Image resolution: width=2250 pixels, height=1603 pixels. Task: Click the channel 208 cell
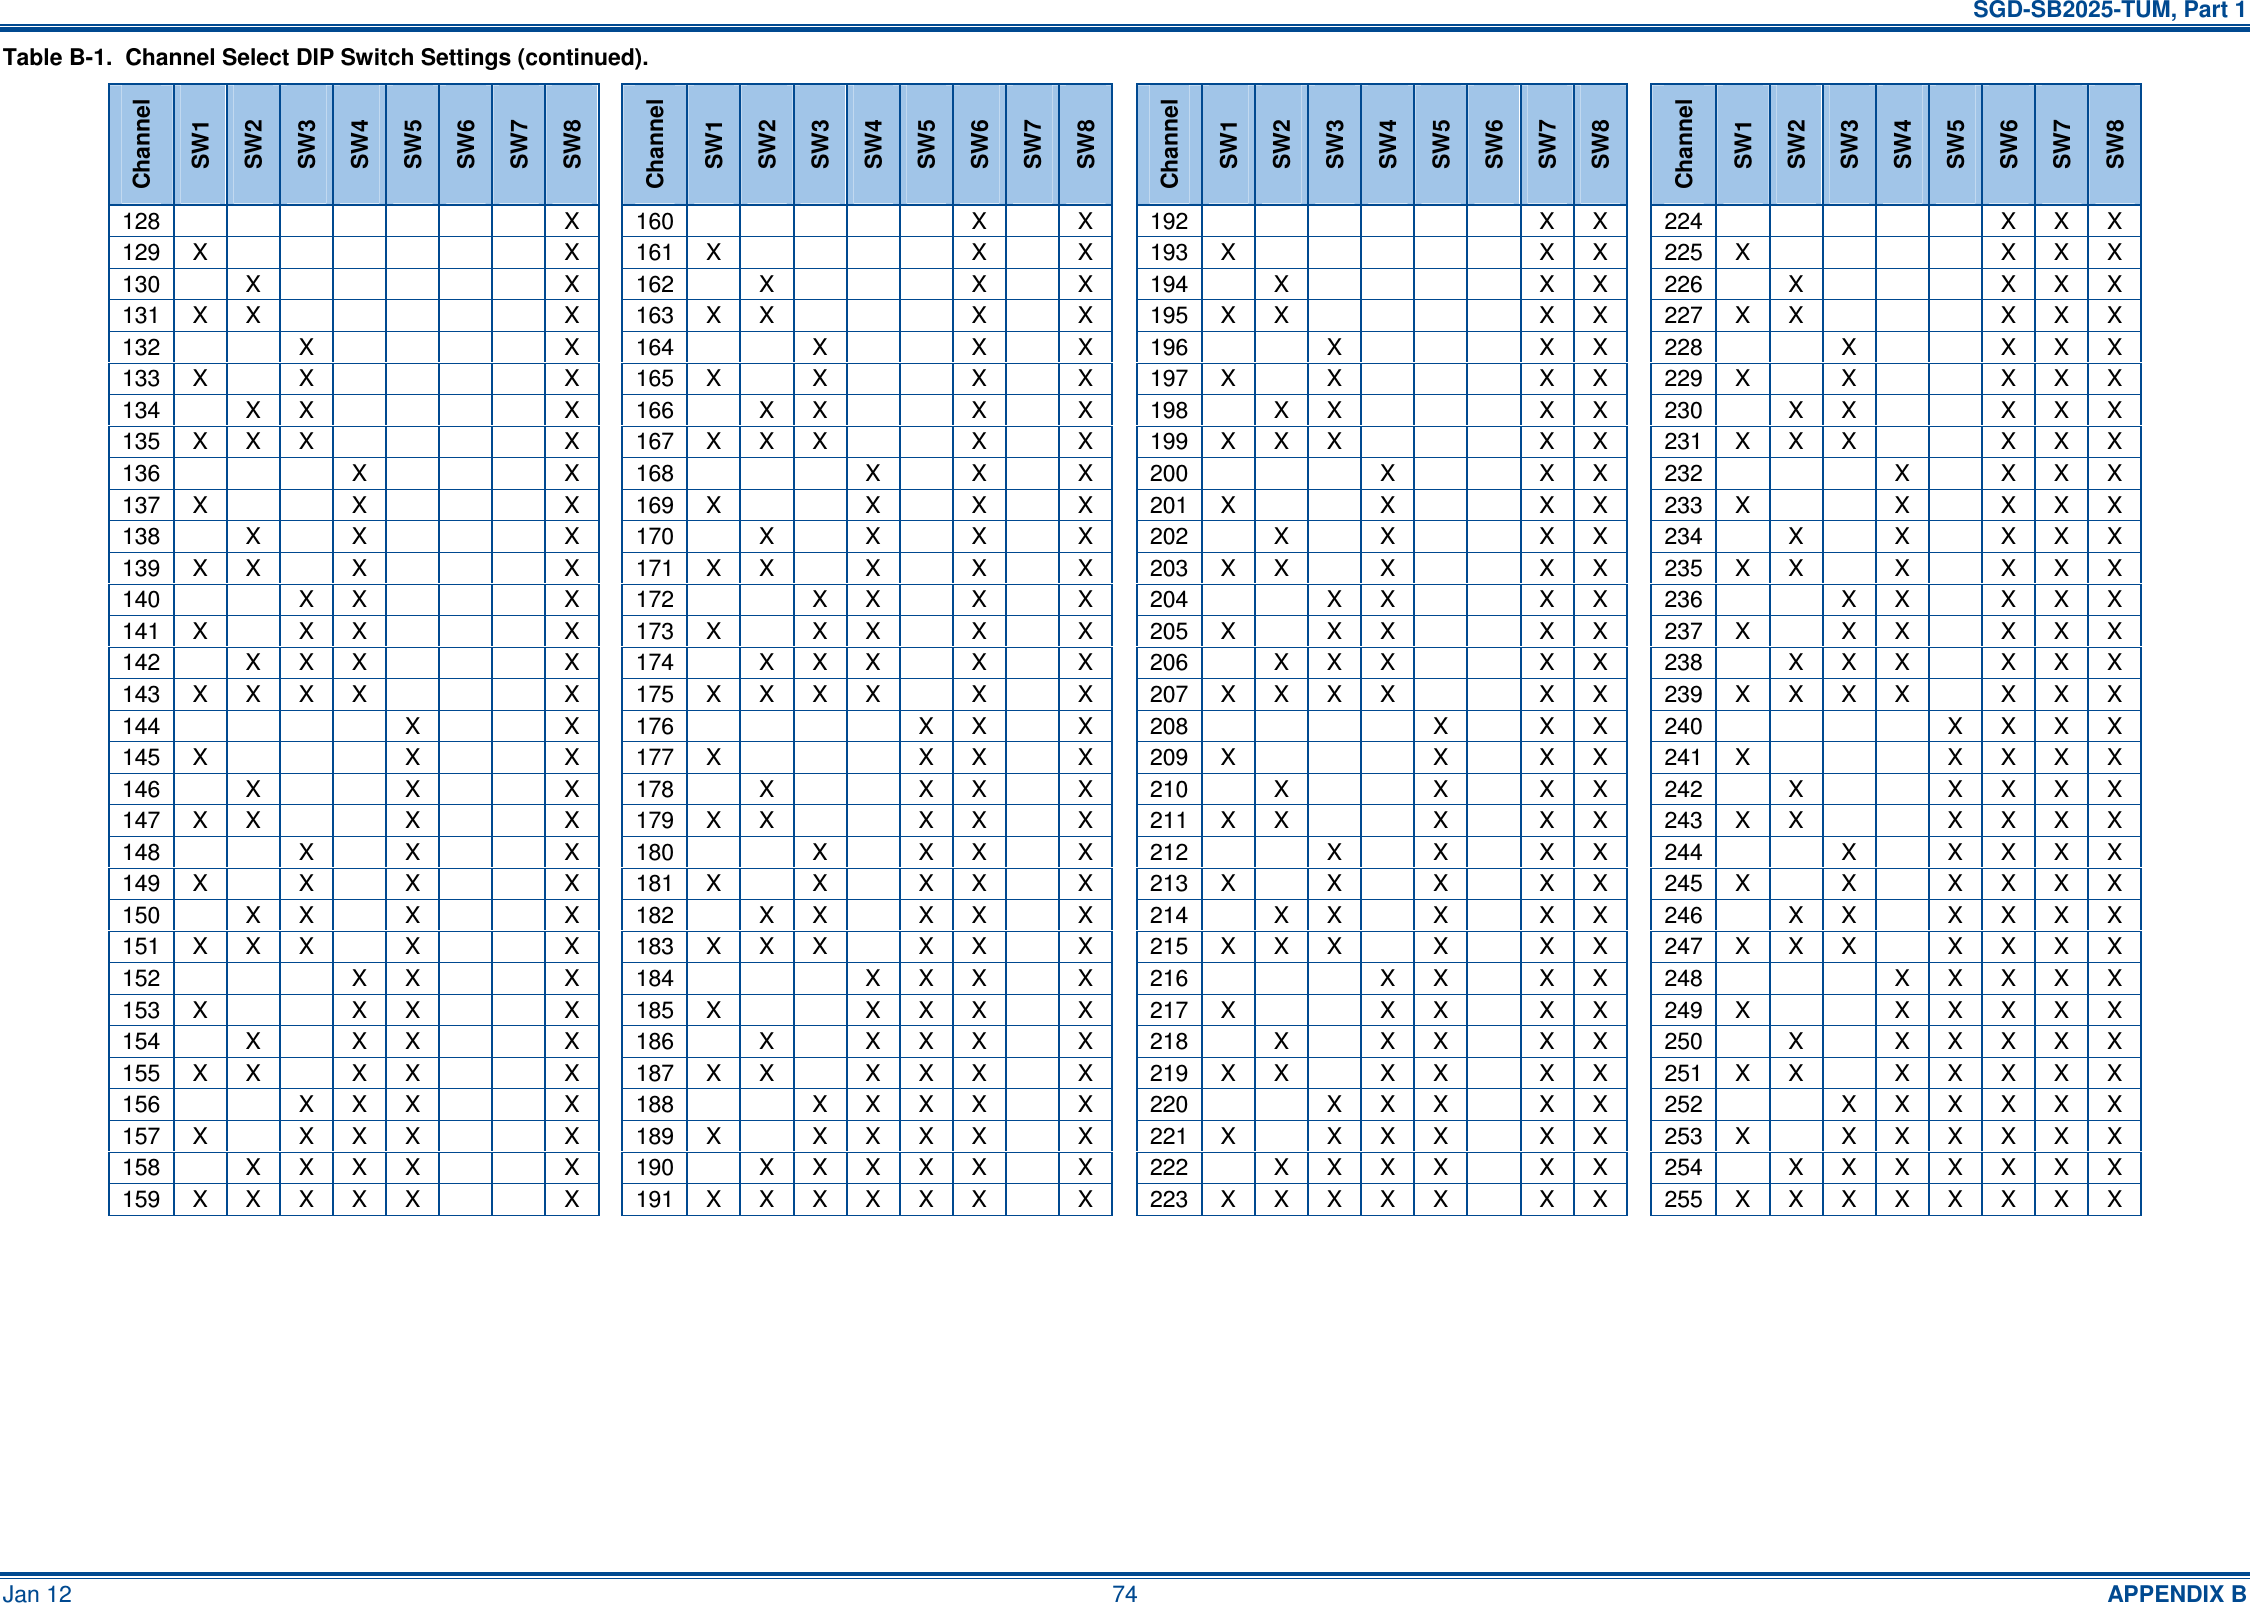1169,726
